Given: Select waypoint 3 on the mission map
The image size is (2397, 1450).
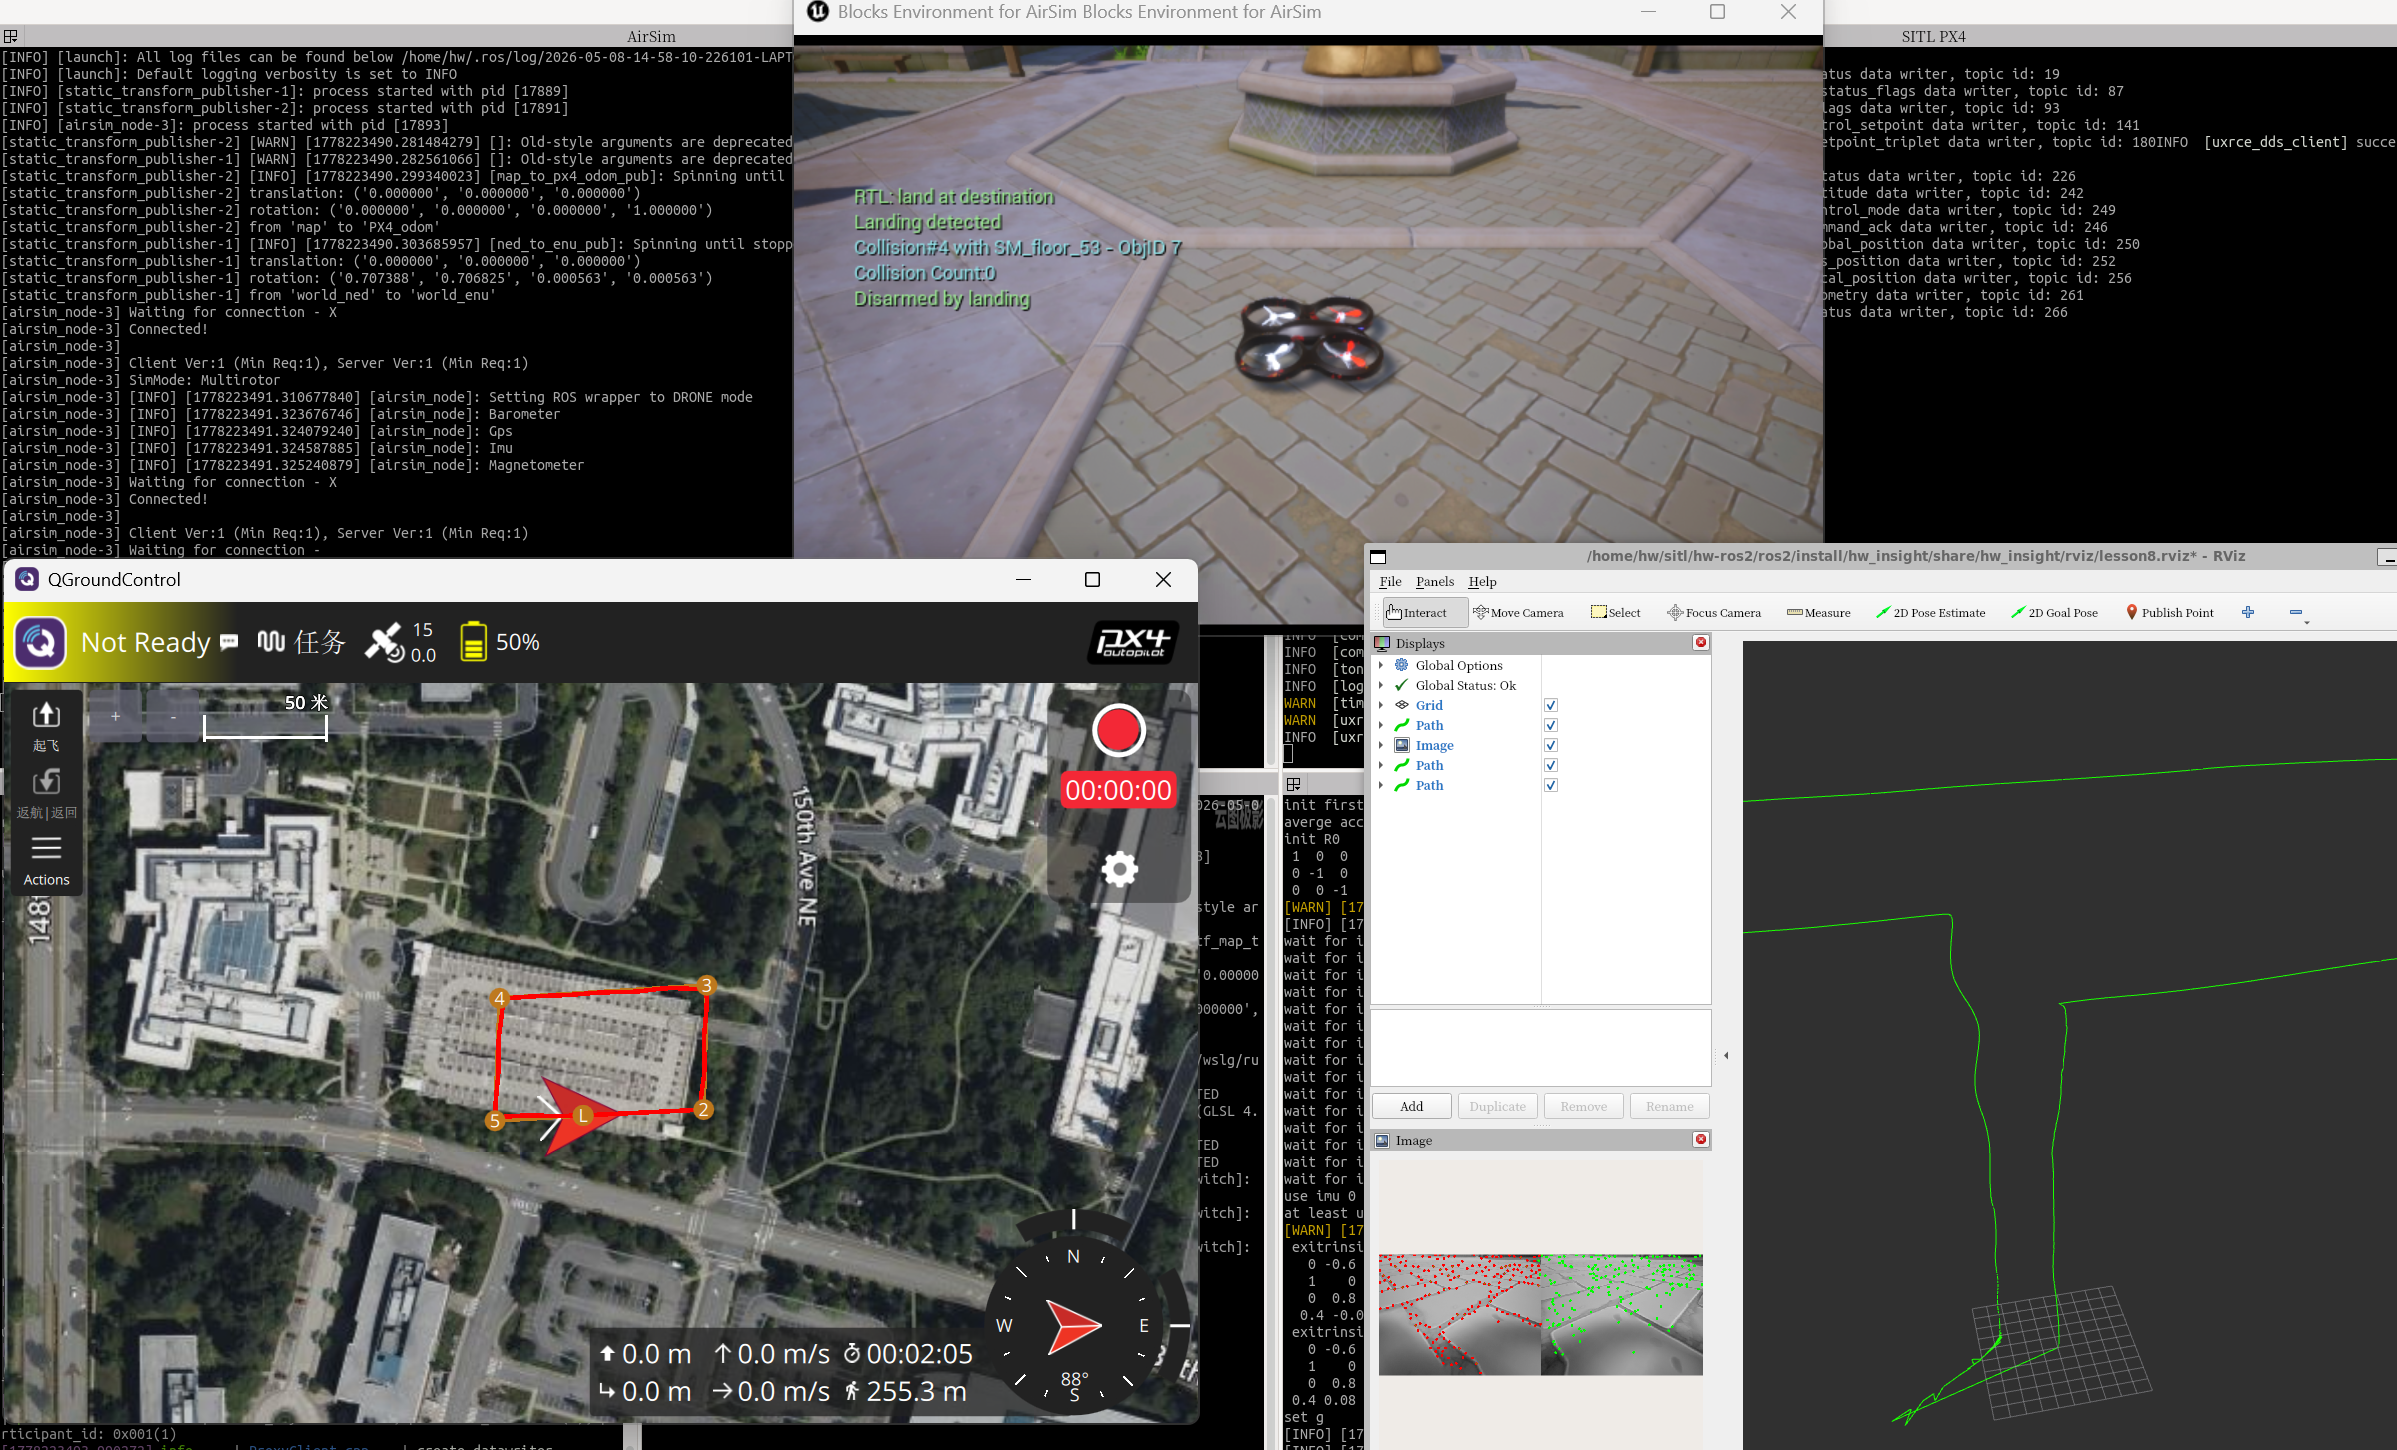Looking at the screenshot, I should point(706,985).
